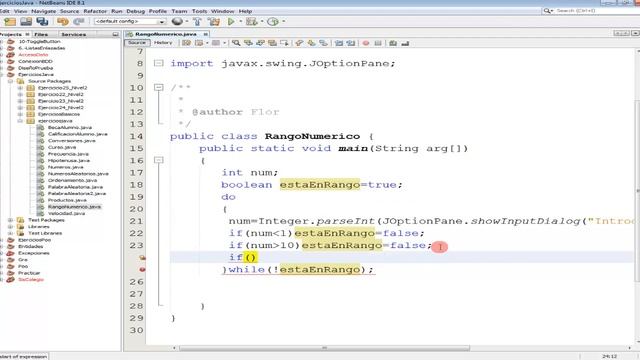Click the green Run Project arrow
This screenshot has height=360, width=640.
231,22
